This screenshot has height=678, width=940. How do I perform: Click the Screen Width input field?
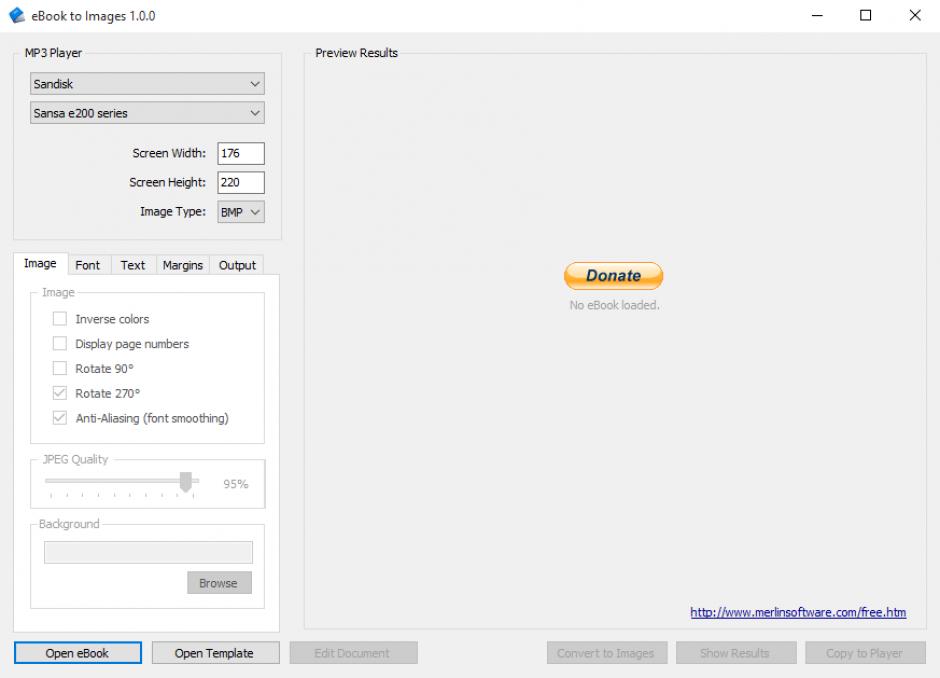[x=241, y=153]
